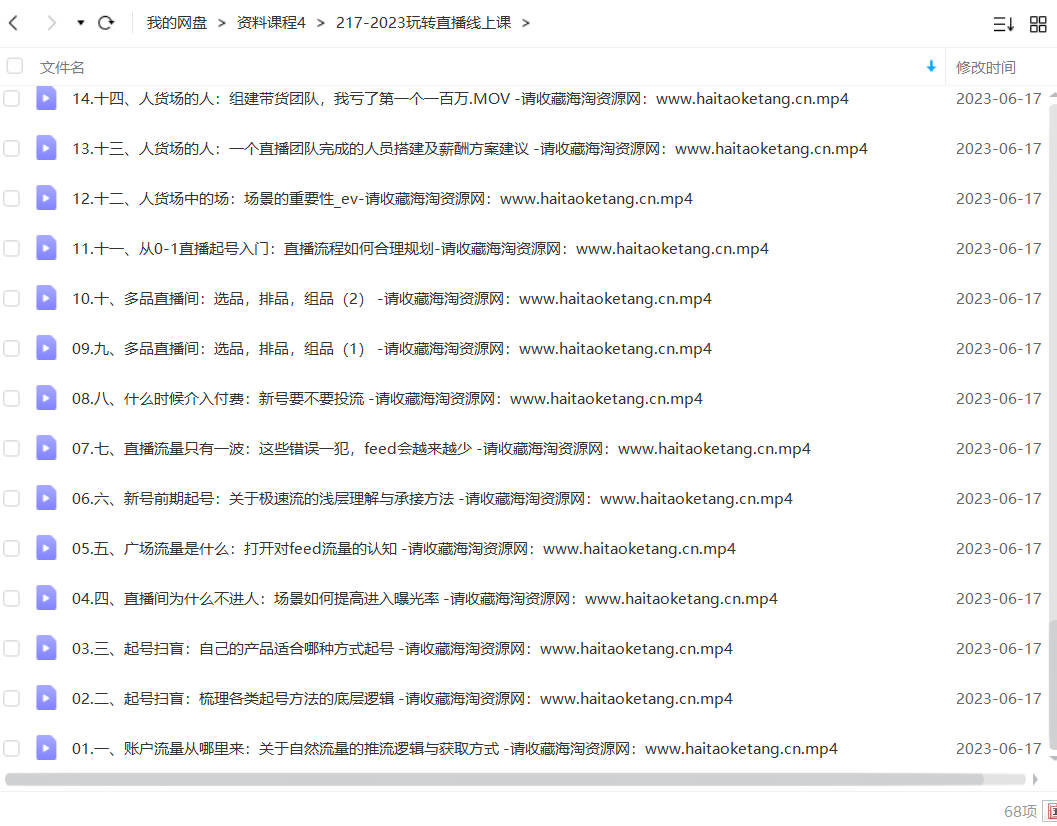Select file name 09.九、多品直播间 (1)
The height and width of the screenshot is (826, 1057).
coord(392,349)
